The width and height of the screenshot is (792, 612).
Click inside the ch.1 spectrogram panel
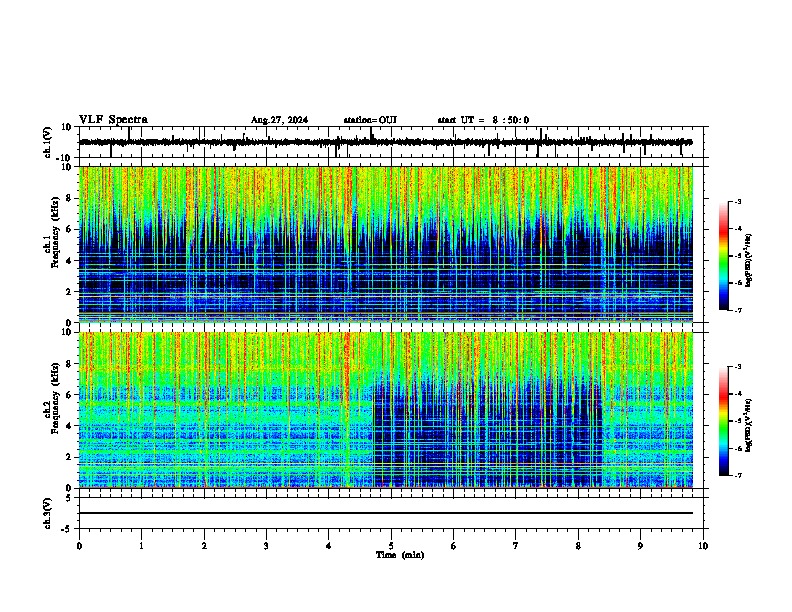click(x=385, y=244)
